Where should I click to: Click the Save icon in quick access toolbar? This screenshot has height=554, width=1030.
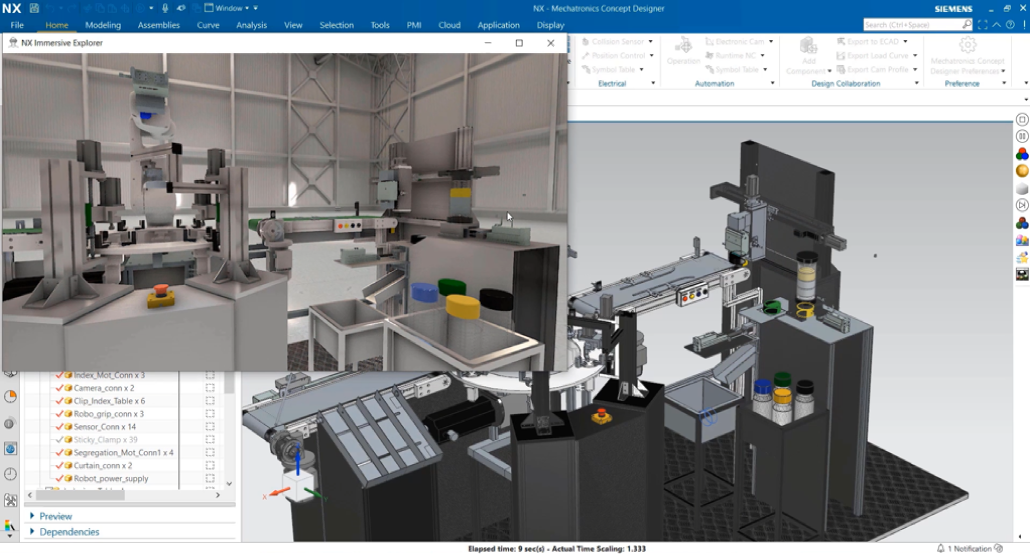point(34,9)
